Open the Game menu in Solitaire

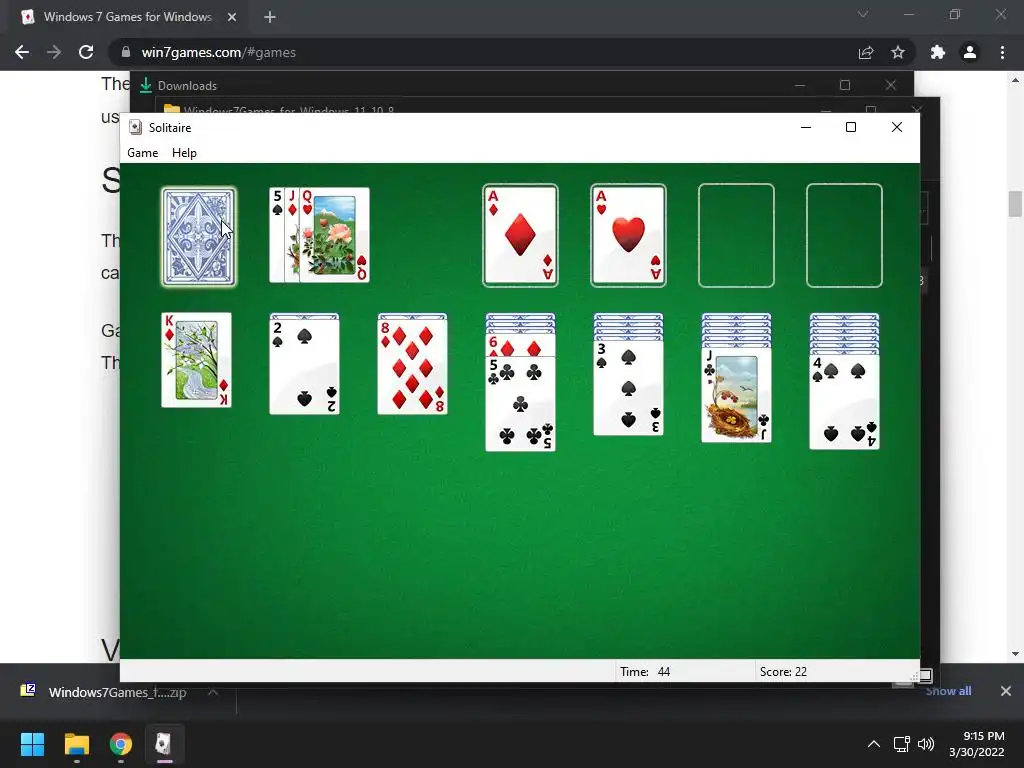142,153
